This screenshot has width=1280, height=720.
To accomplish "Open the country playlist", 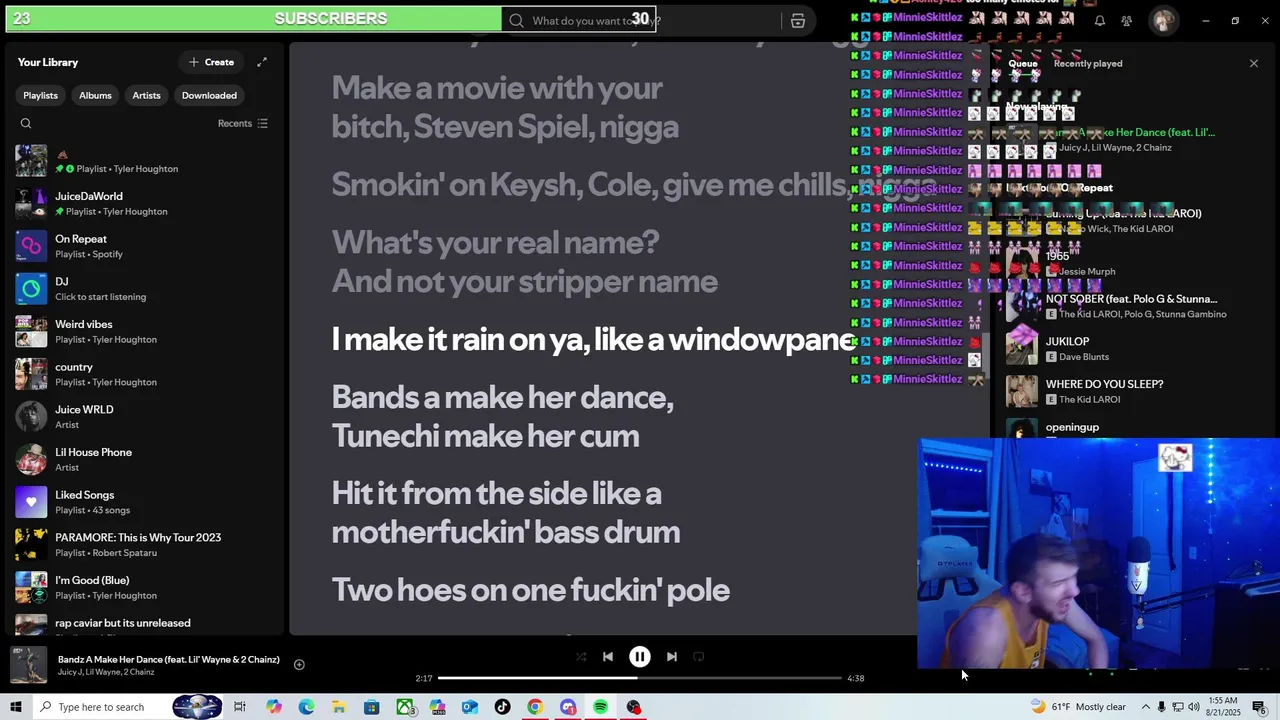I will 142,374.
